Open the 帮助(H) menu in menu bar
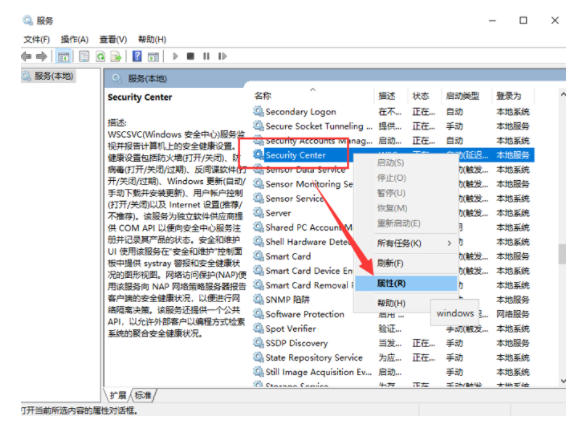579x427 pixels. tap(152, 39)
